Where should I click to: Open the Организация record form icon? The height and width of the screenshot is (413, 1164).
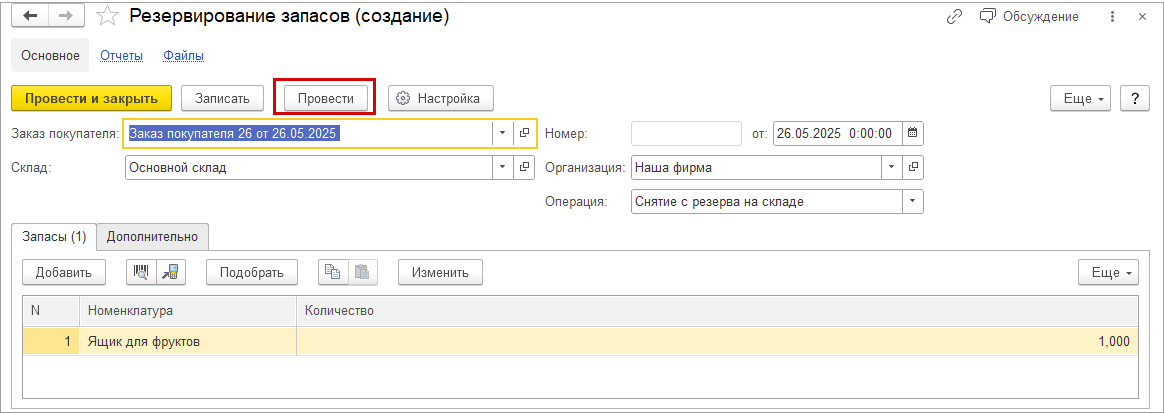913,168
